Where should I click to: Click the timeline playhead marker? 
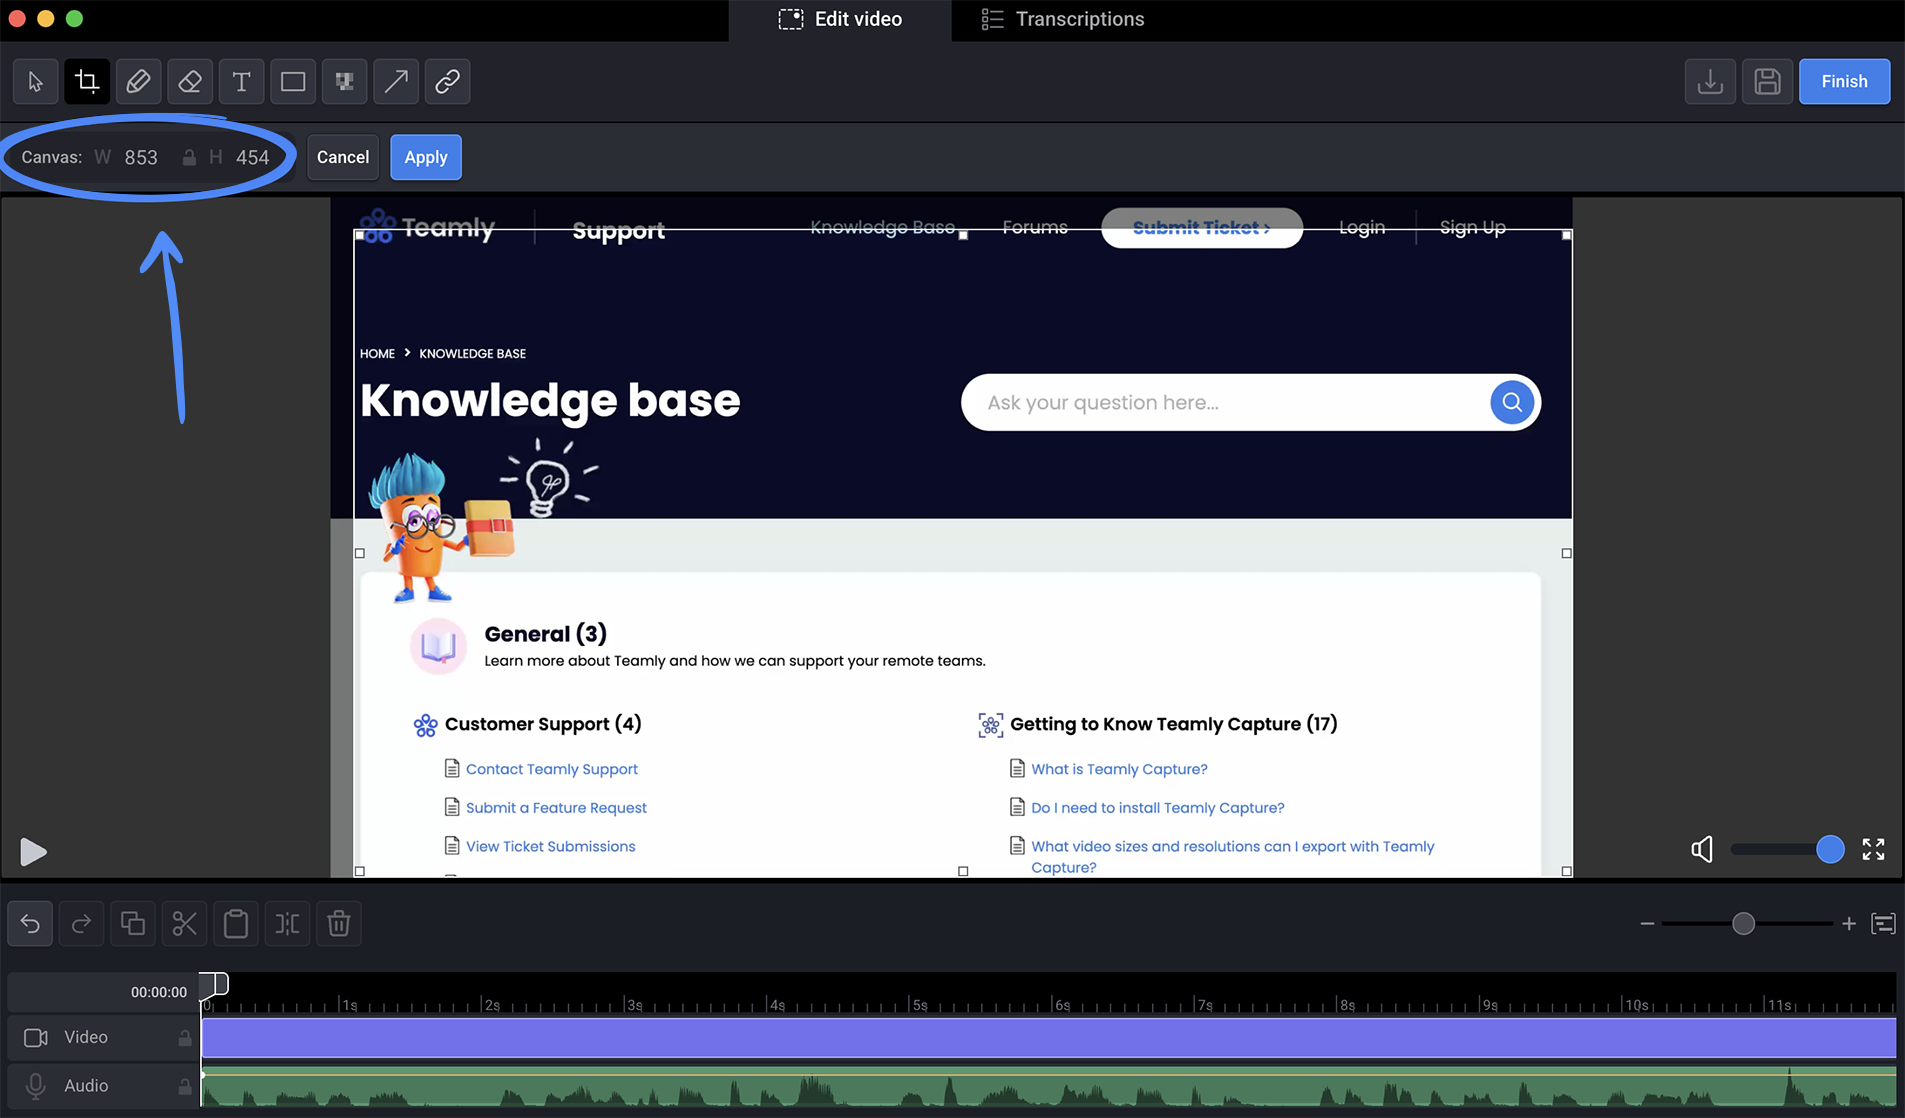214,986
